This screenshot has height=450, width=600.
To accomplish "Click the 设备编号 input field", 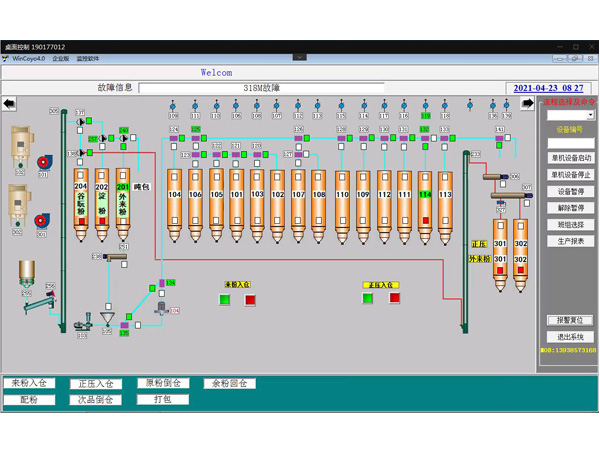I will tap(570, 143).
